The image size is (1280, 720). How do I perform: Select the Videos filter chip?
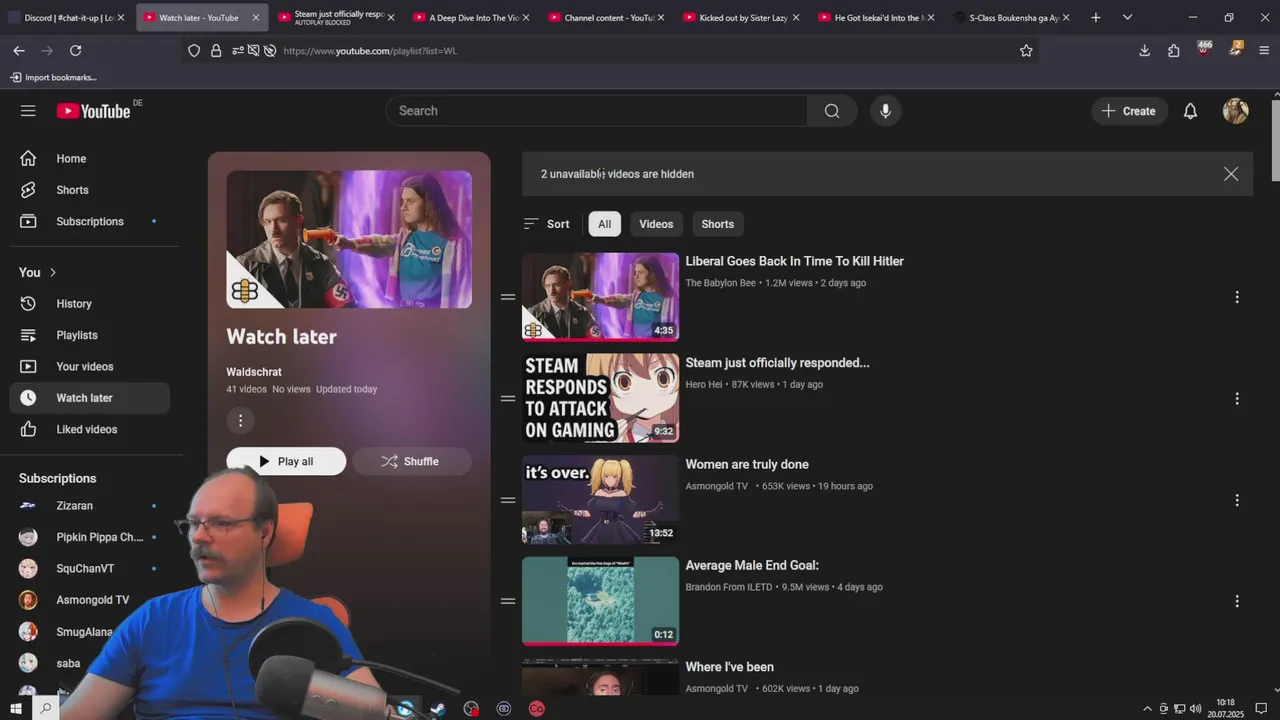656,224
